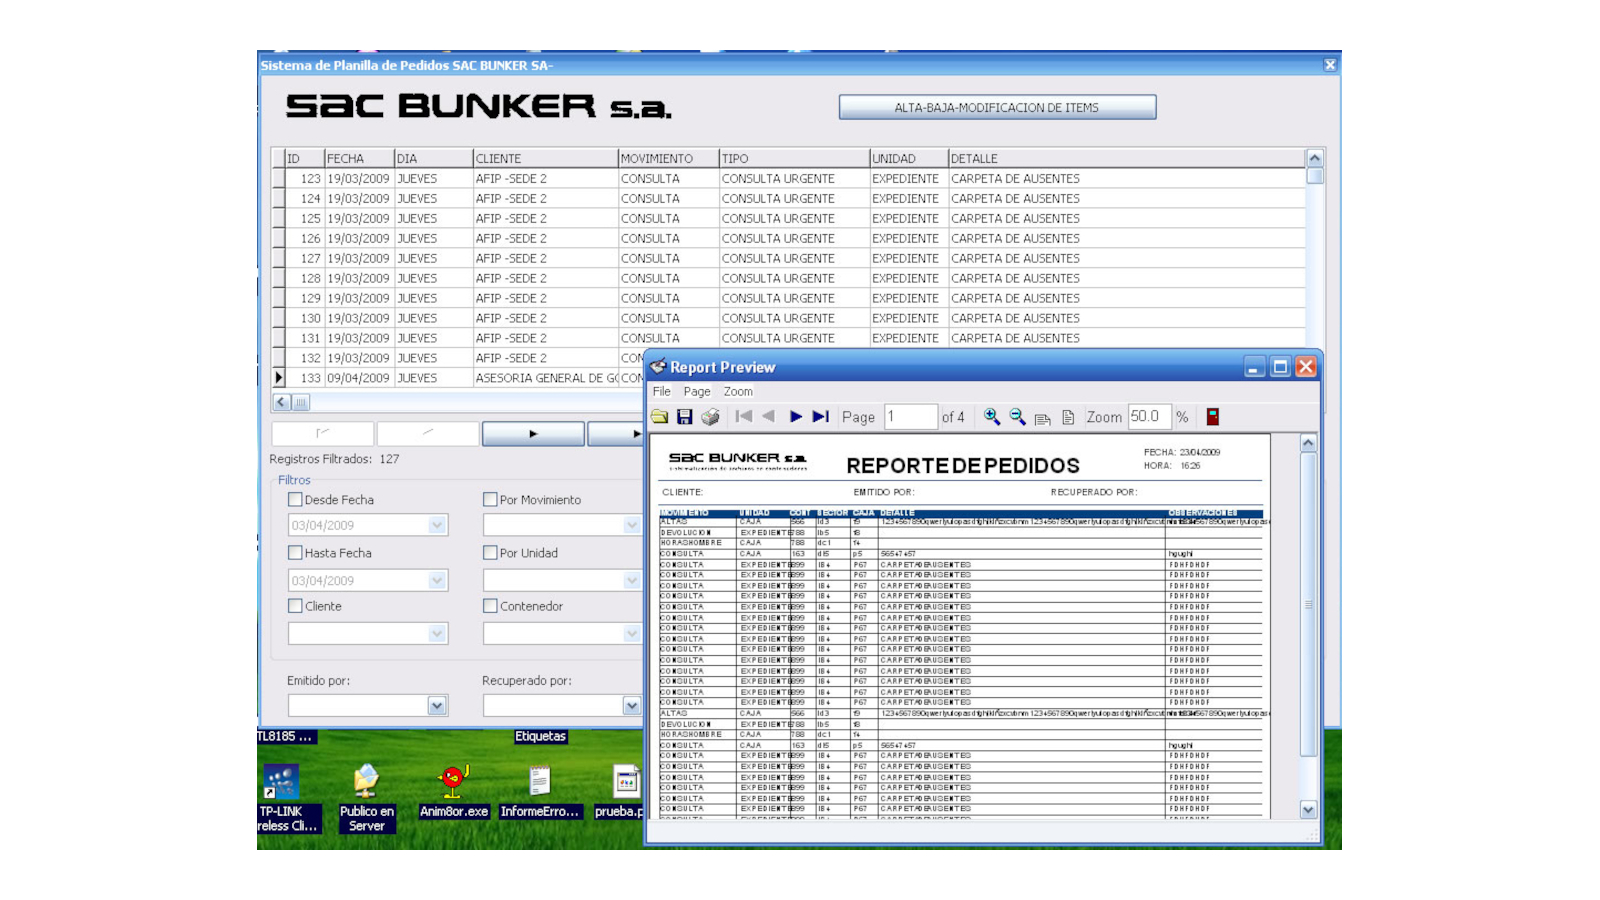Image resolution: width=1600 pixels, height=900 pixels.
Task: Print the report with the printer icon
Action: point(710,417)
